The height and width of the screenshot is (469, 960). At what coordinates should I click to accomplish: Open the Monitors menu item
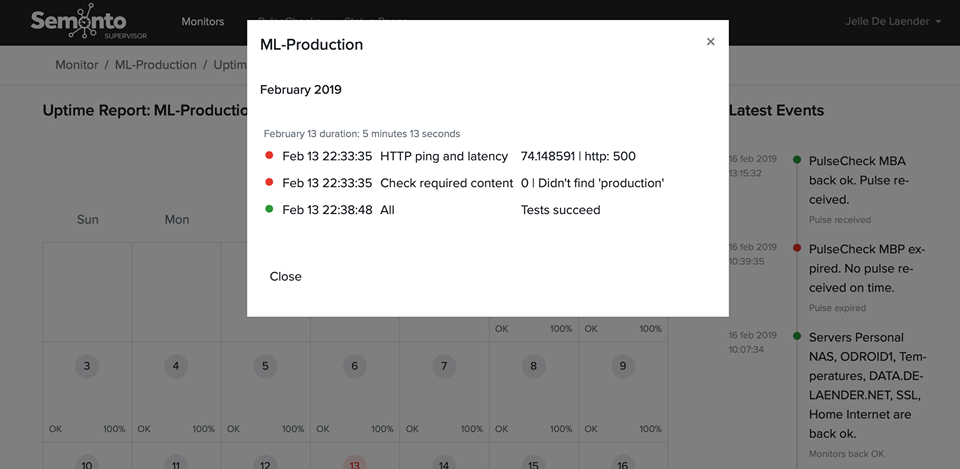203,21
